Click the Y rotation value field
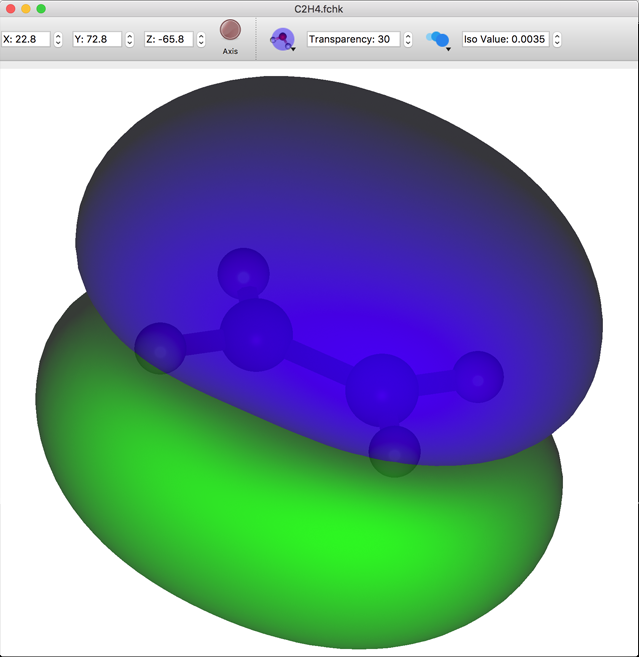 (97, 39)
